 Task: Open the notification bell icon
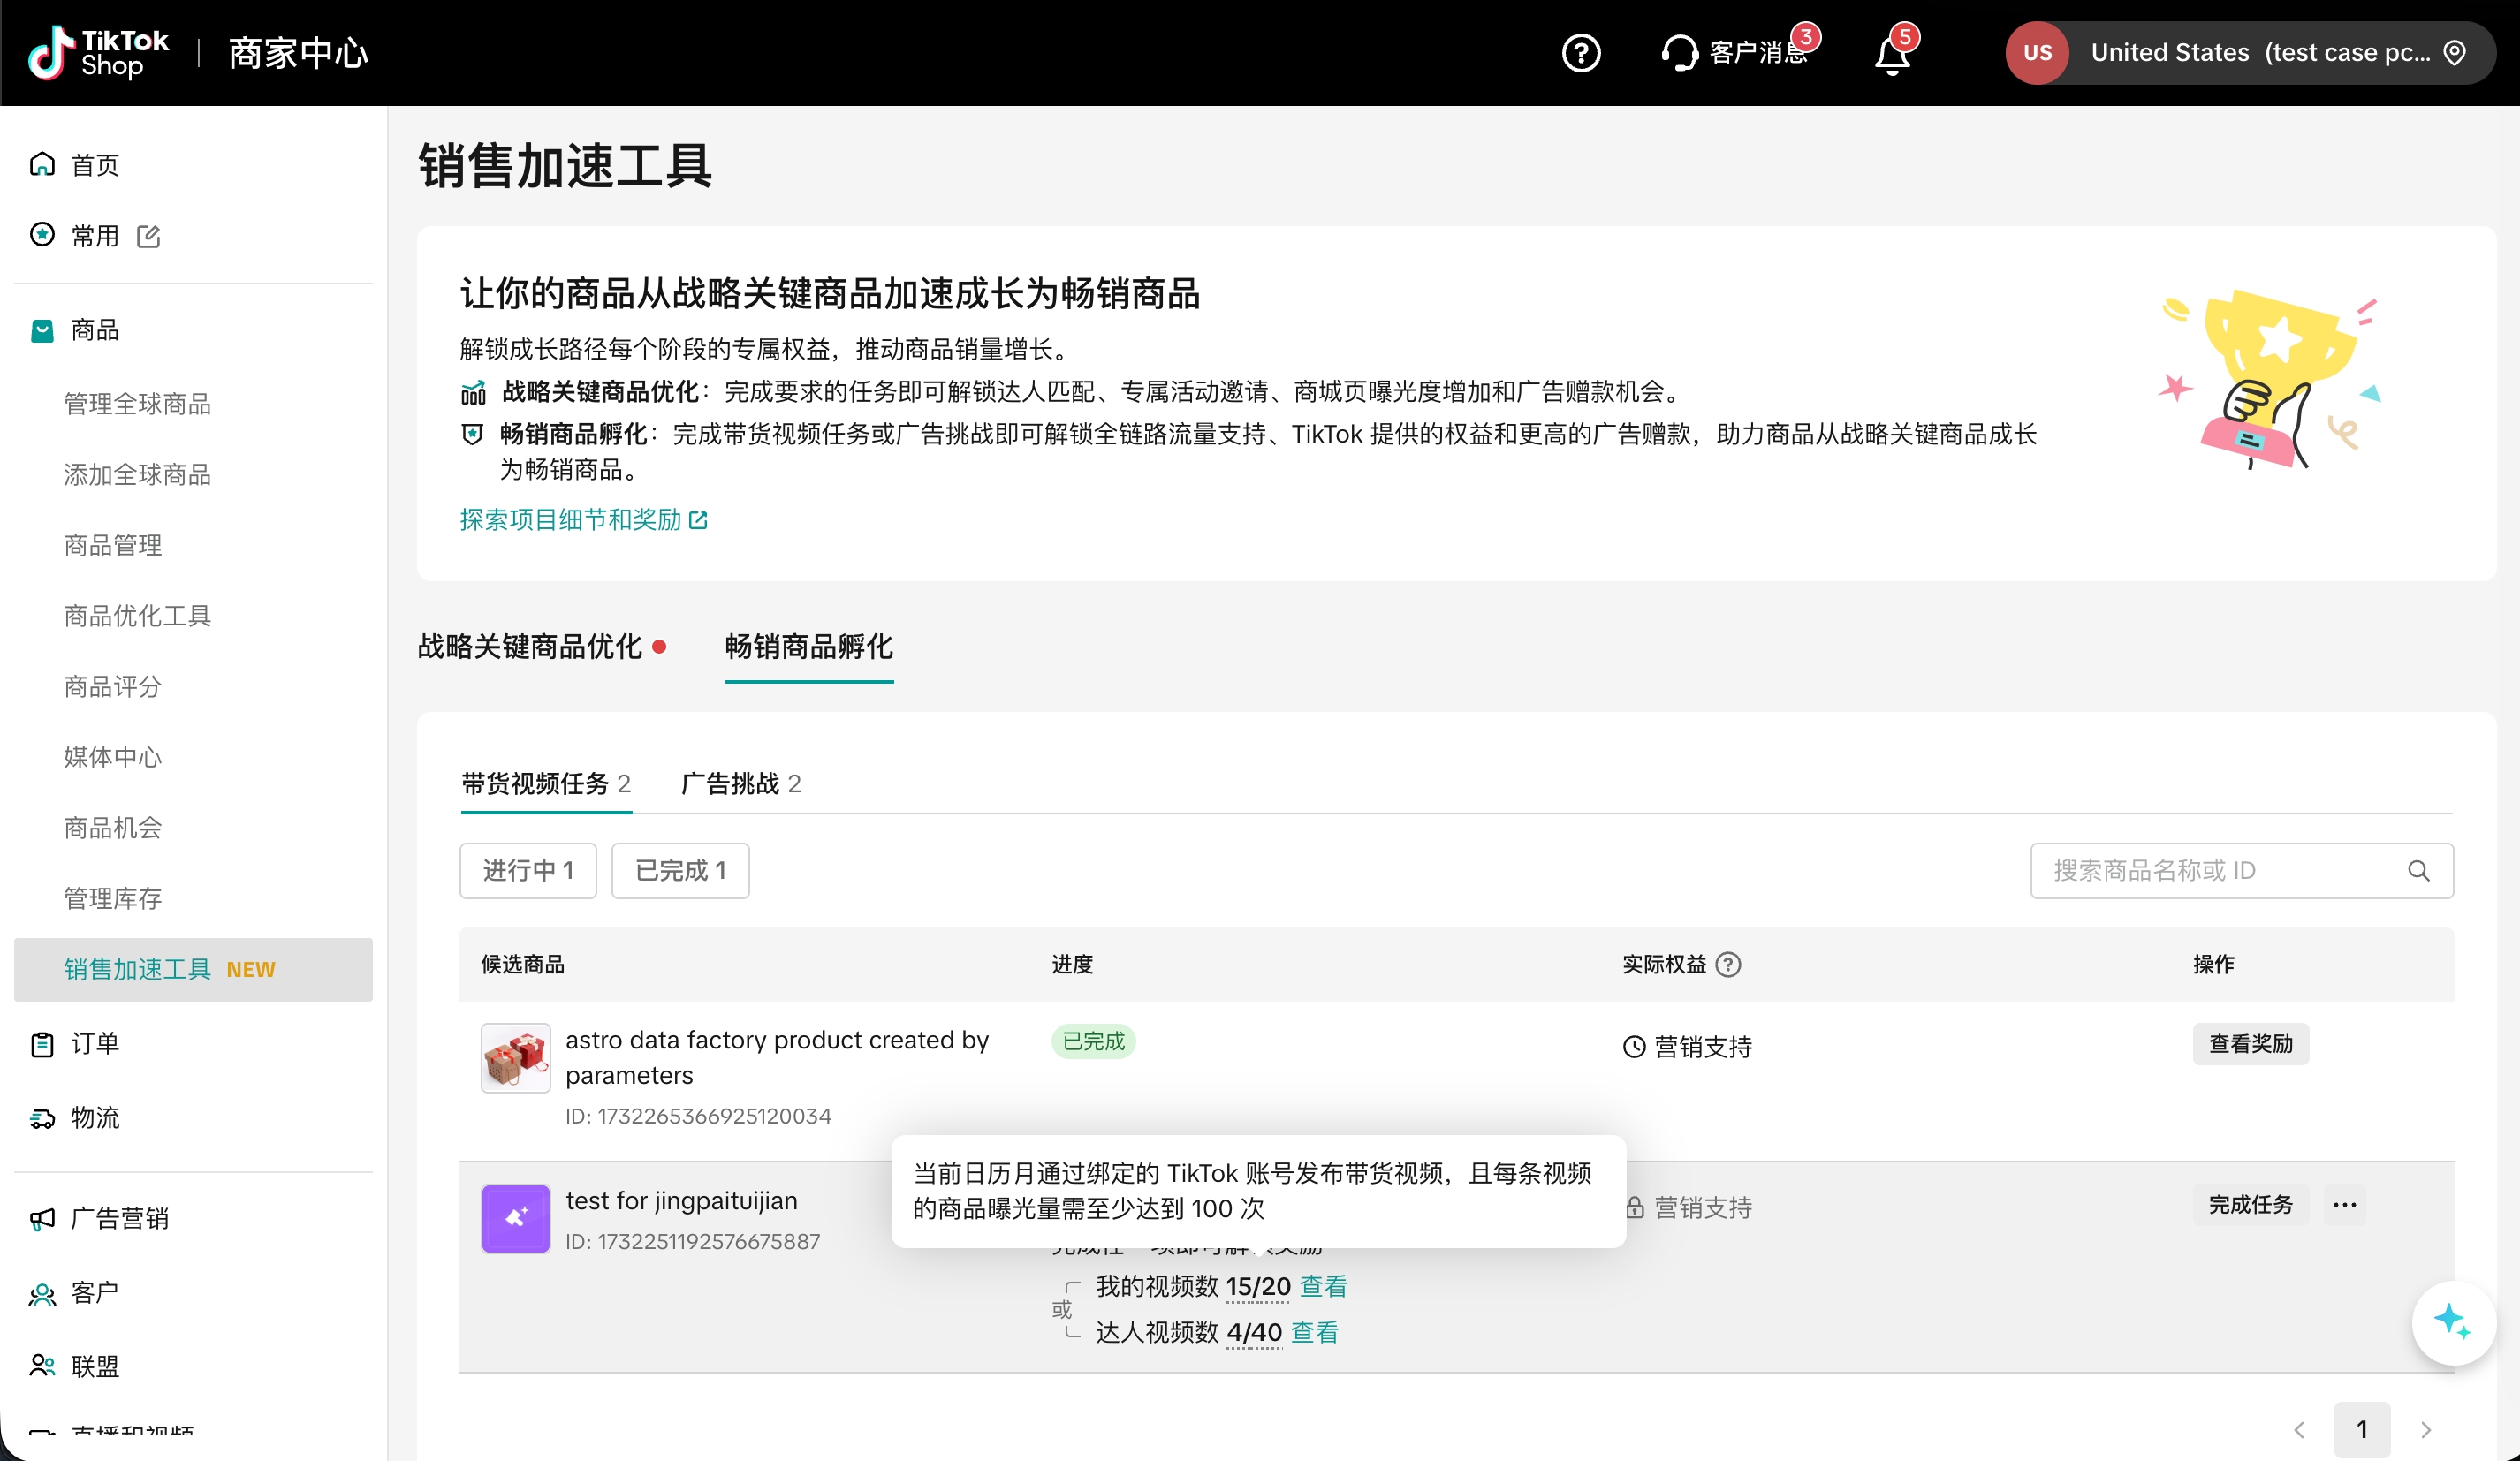(x=1891, y=54)
